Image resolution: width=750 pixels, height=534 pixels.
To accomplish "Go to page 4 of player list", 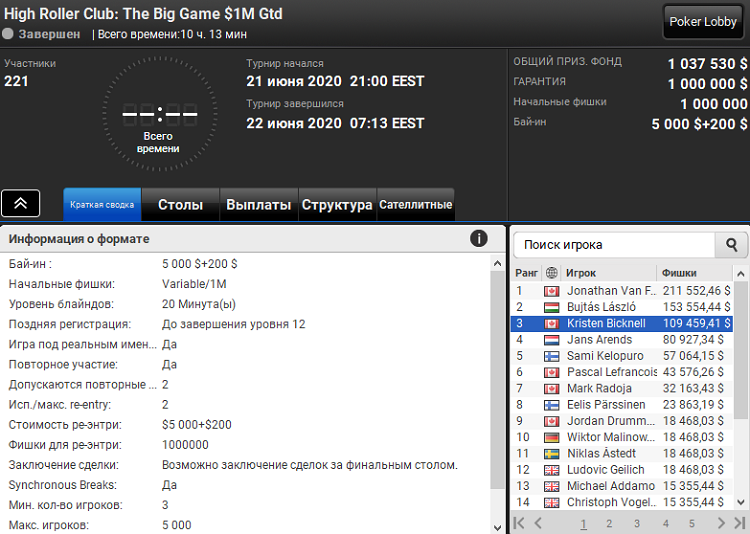I will (x=665, y=524).
